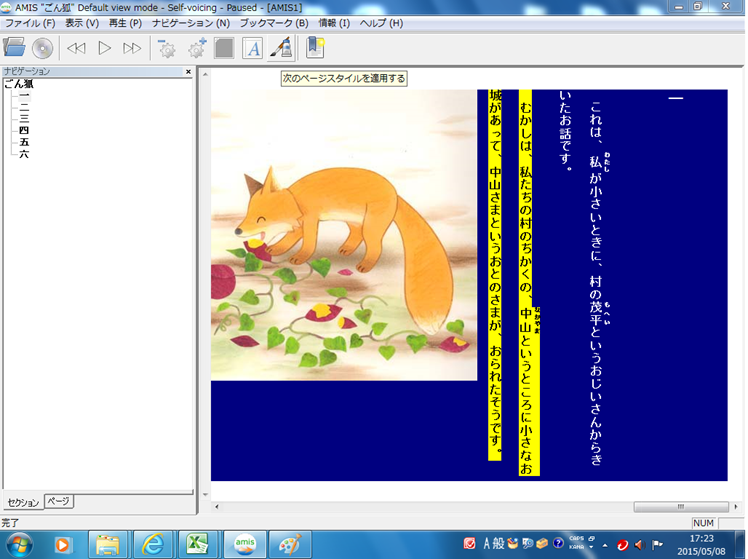Image resolution: width=748 pixels, height=559 pixels.
Task: Select section 三 in navigation tree
Action: click(24, 118)
